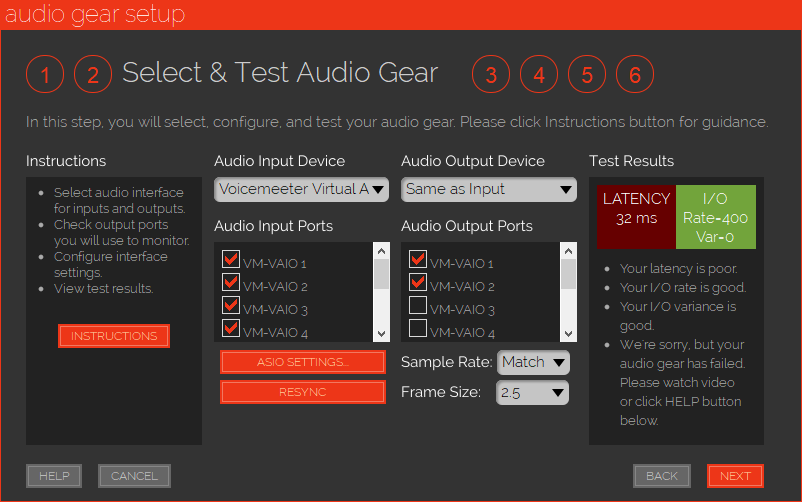Uncheck VM-VAIO 1 input port

231,261
